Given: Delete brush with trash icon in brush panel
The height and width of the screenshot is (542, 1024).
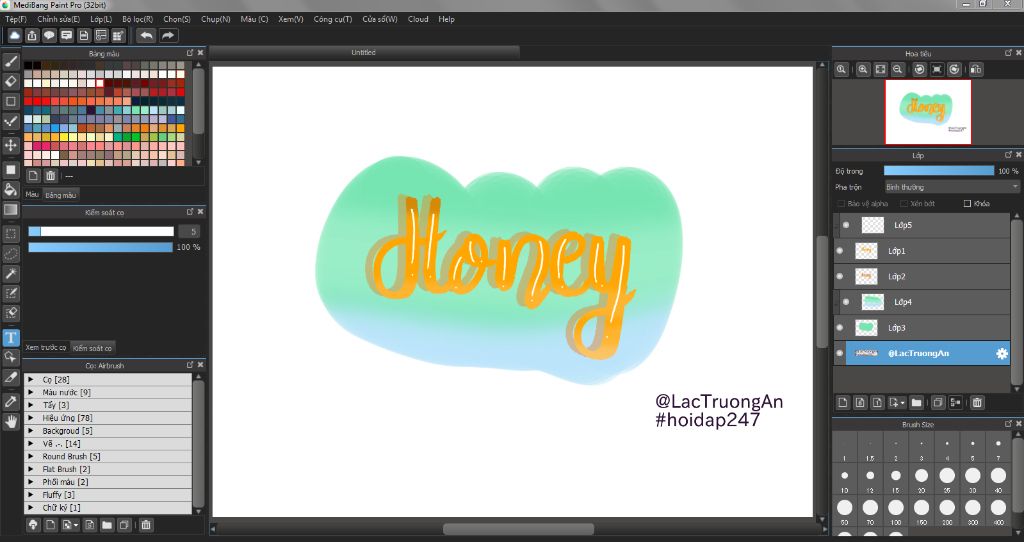Looking at the screenshot, I should [146, 524].
